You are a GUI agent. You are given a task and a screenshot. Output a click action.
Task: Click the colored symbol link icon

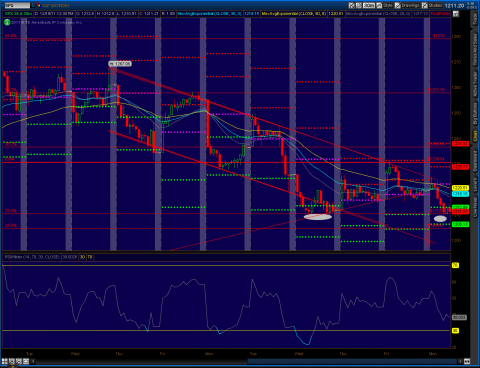[39, 5]
